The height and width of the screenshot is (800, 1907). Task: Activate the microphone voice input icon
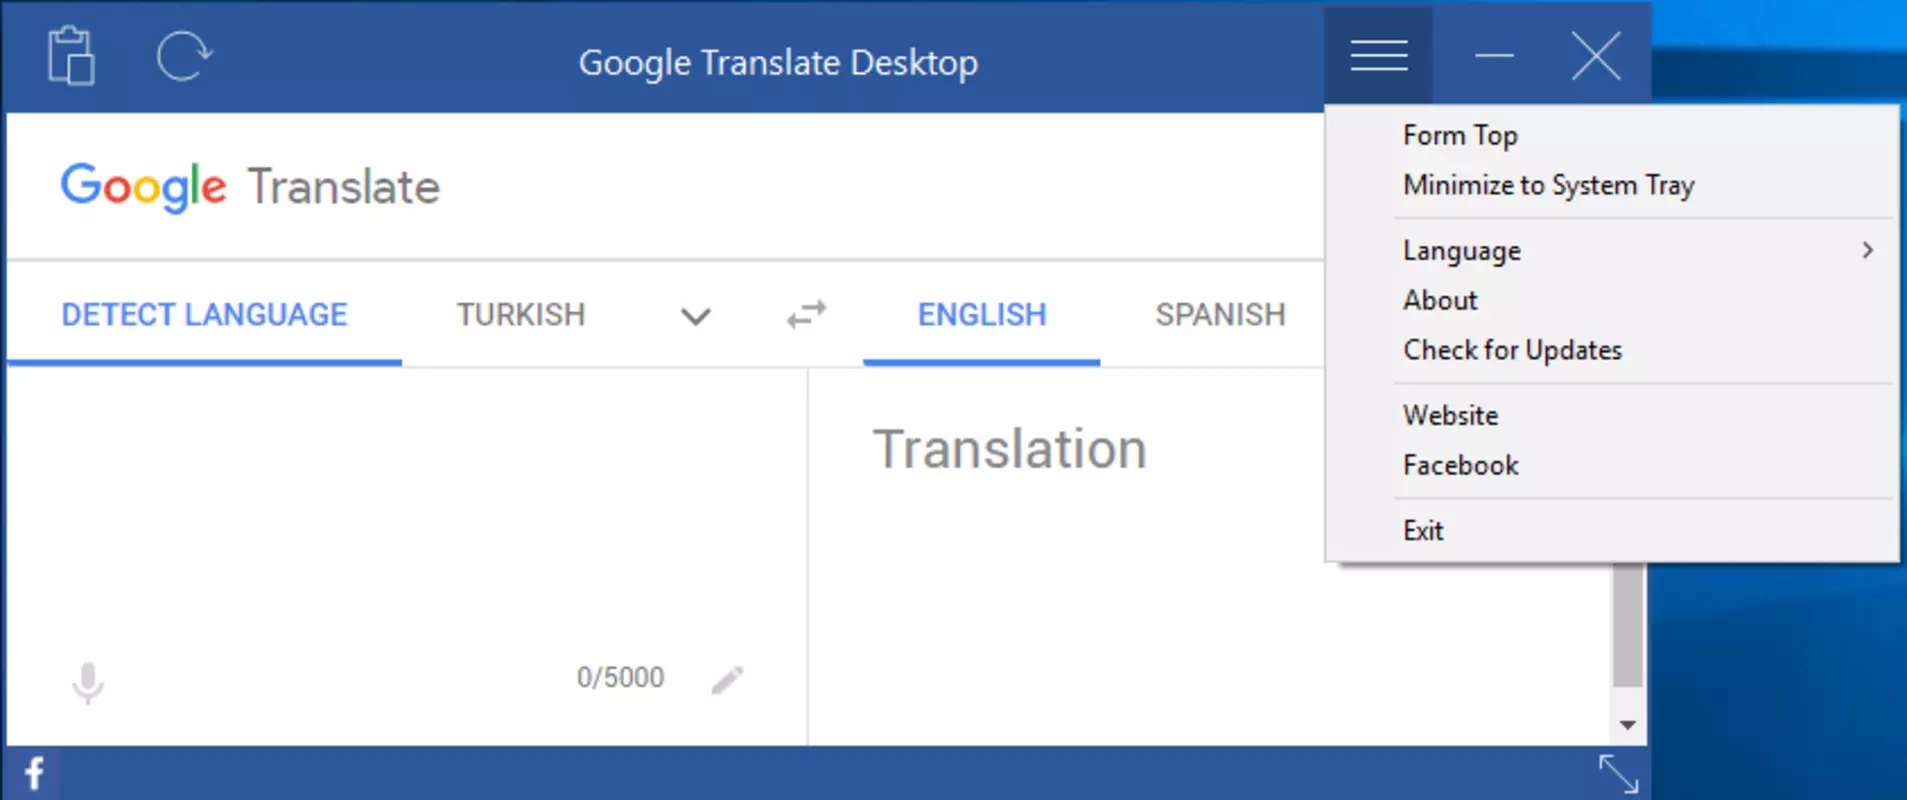[88, 683]
